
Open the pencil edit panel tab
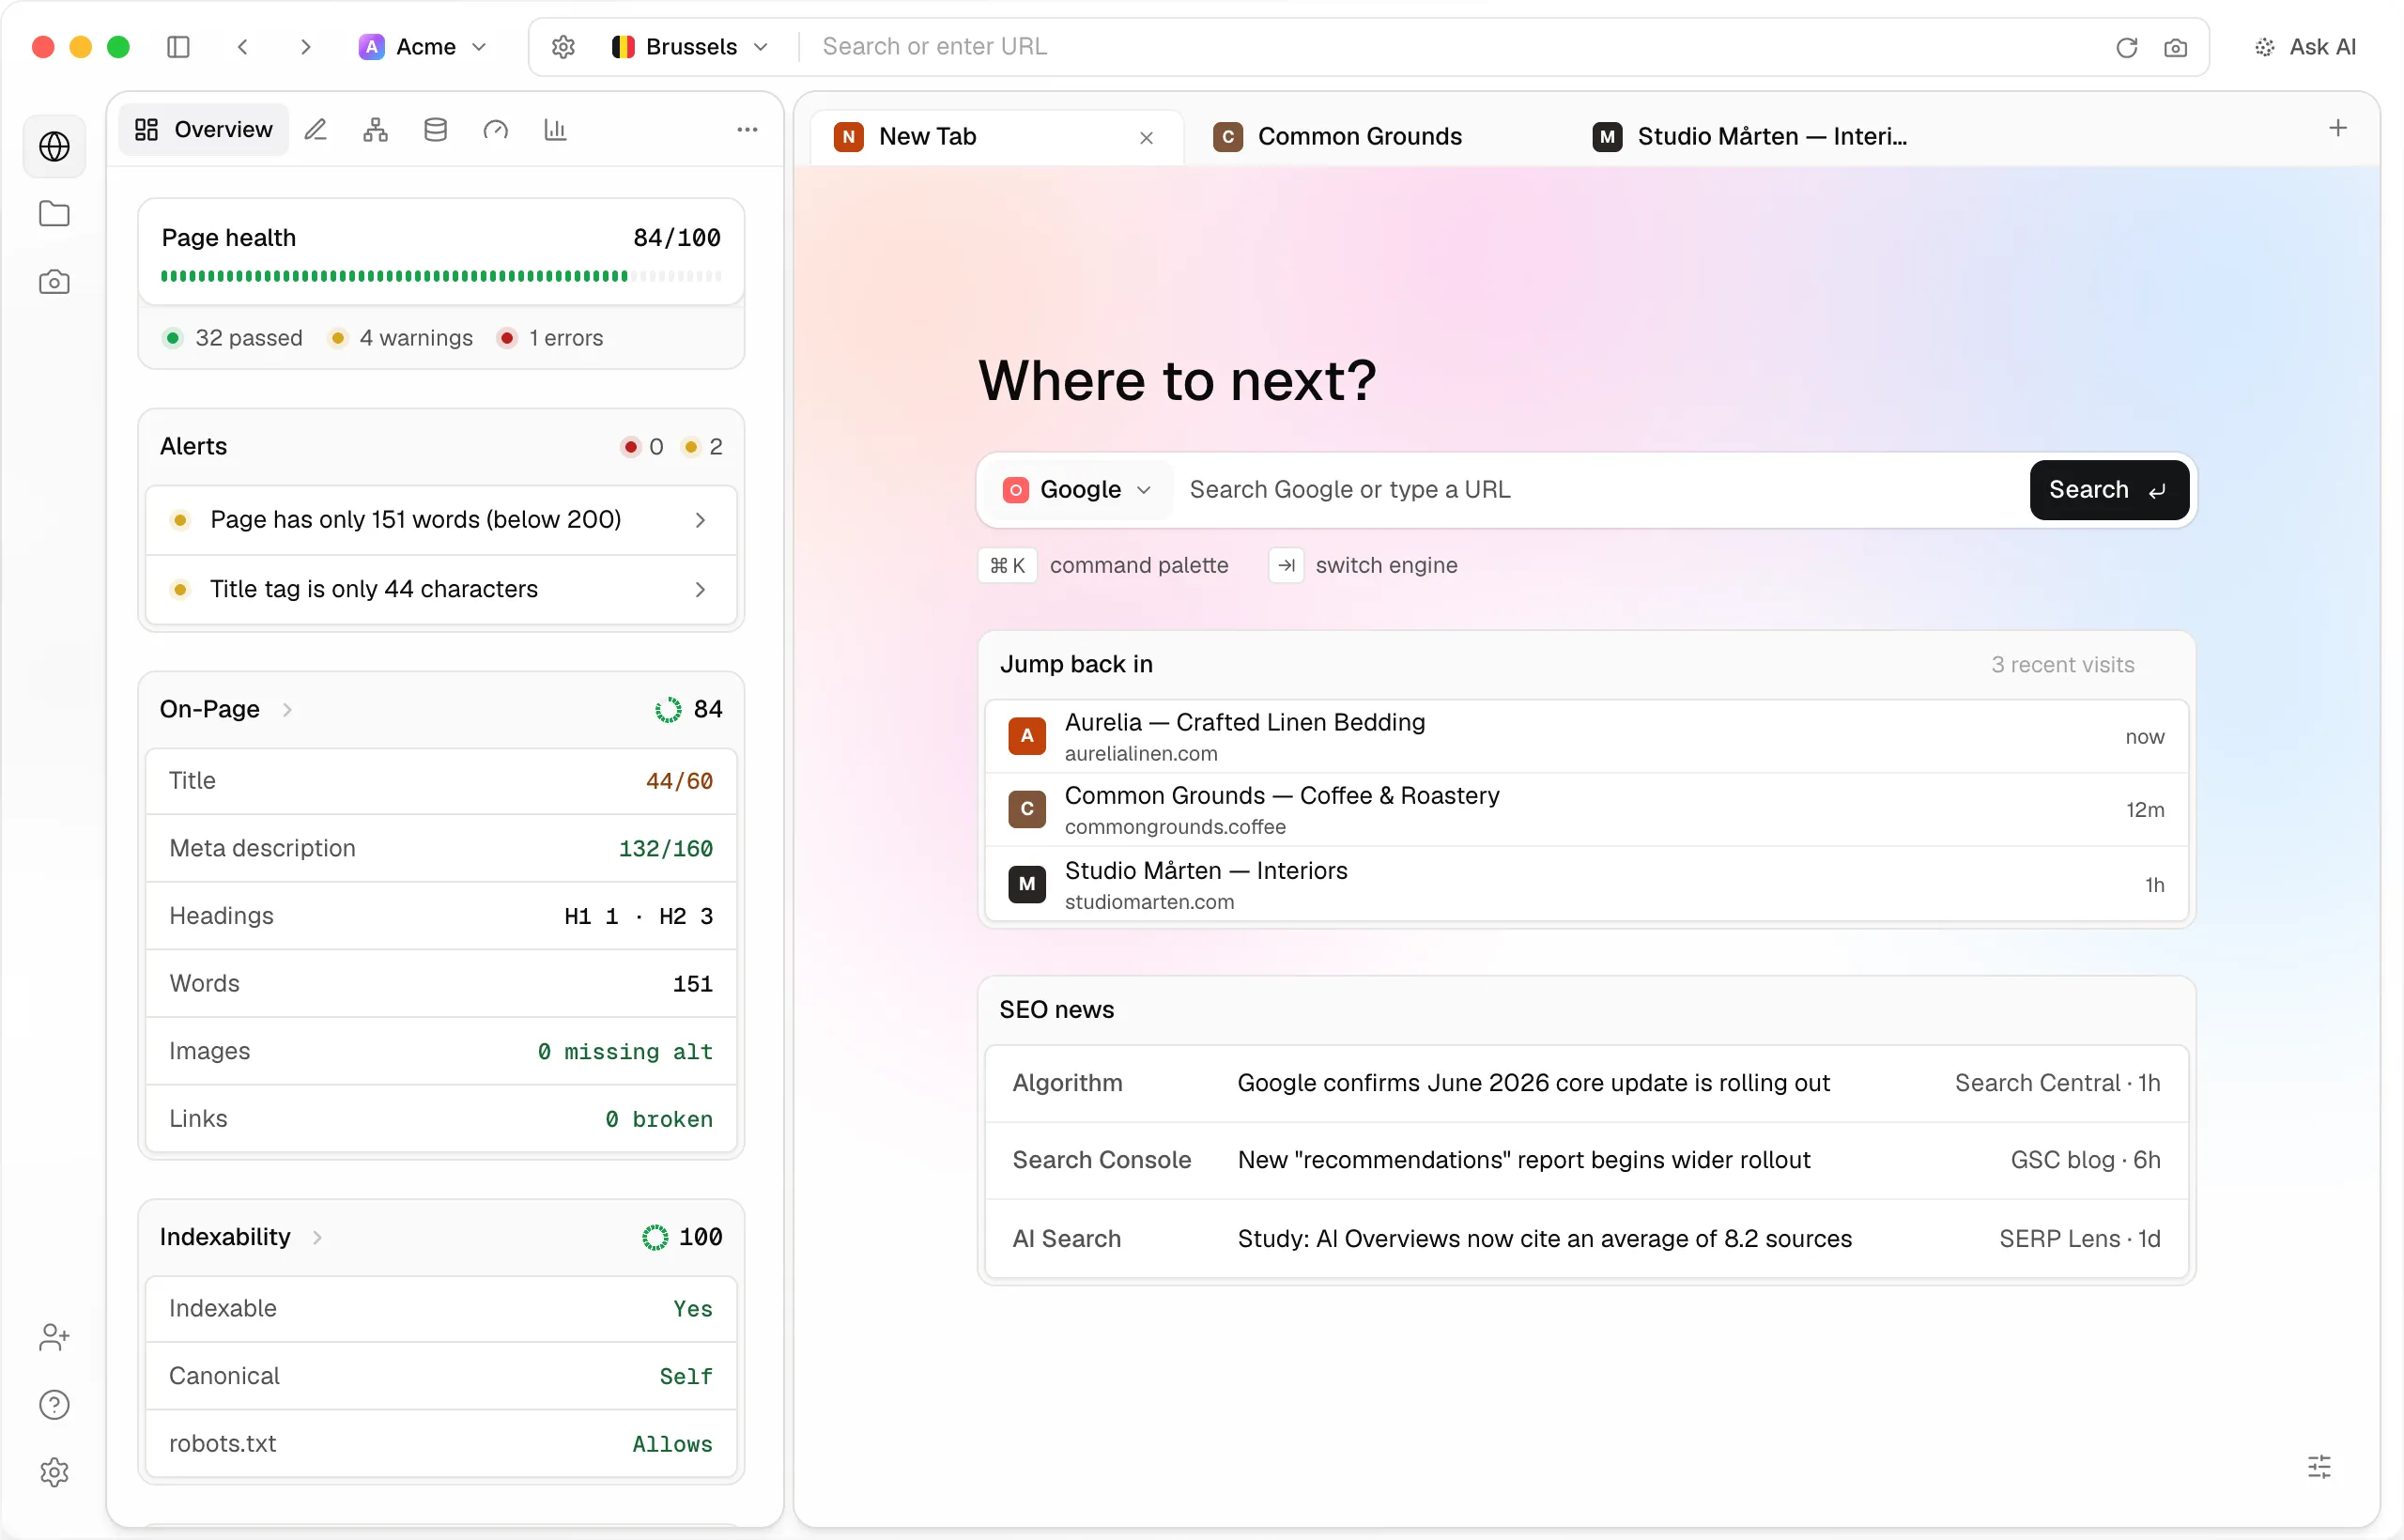pos(316,129)
